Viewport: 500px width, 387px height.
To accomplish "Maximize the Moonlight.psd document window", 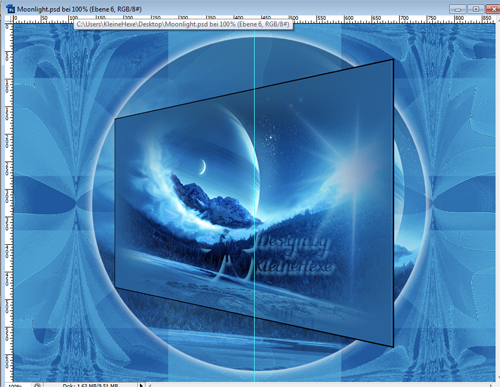I will (476, 9).
